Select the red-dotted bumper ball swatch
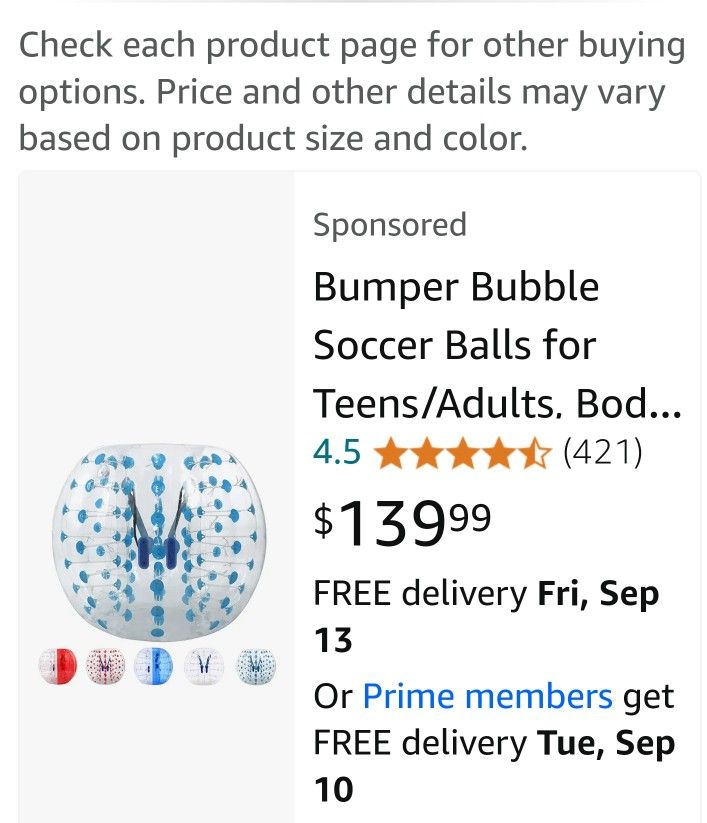The width and height of the screenshot is (707, 823). [107, 666]
